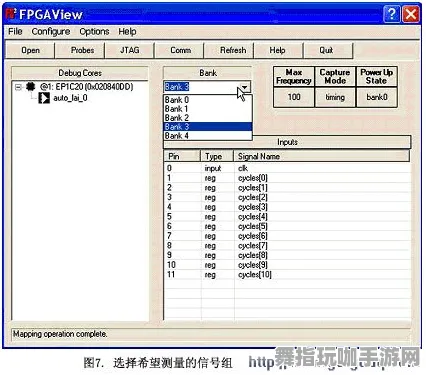Open the Options menu
The width and height of the screenshot is (426, 375).
(94, 32)
